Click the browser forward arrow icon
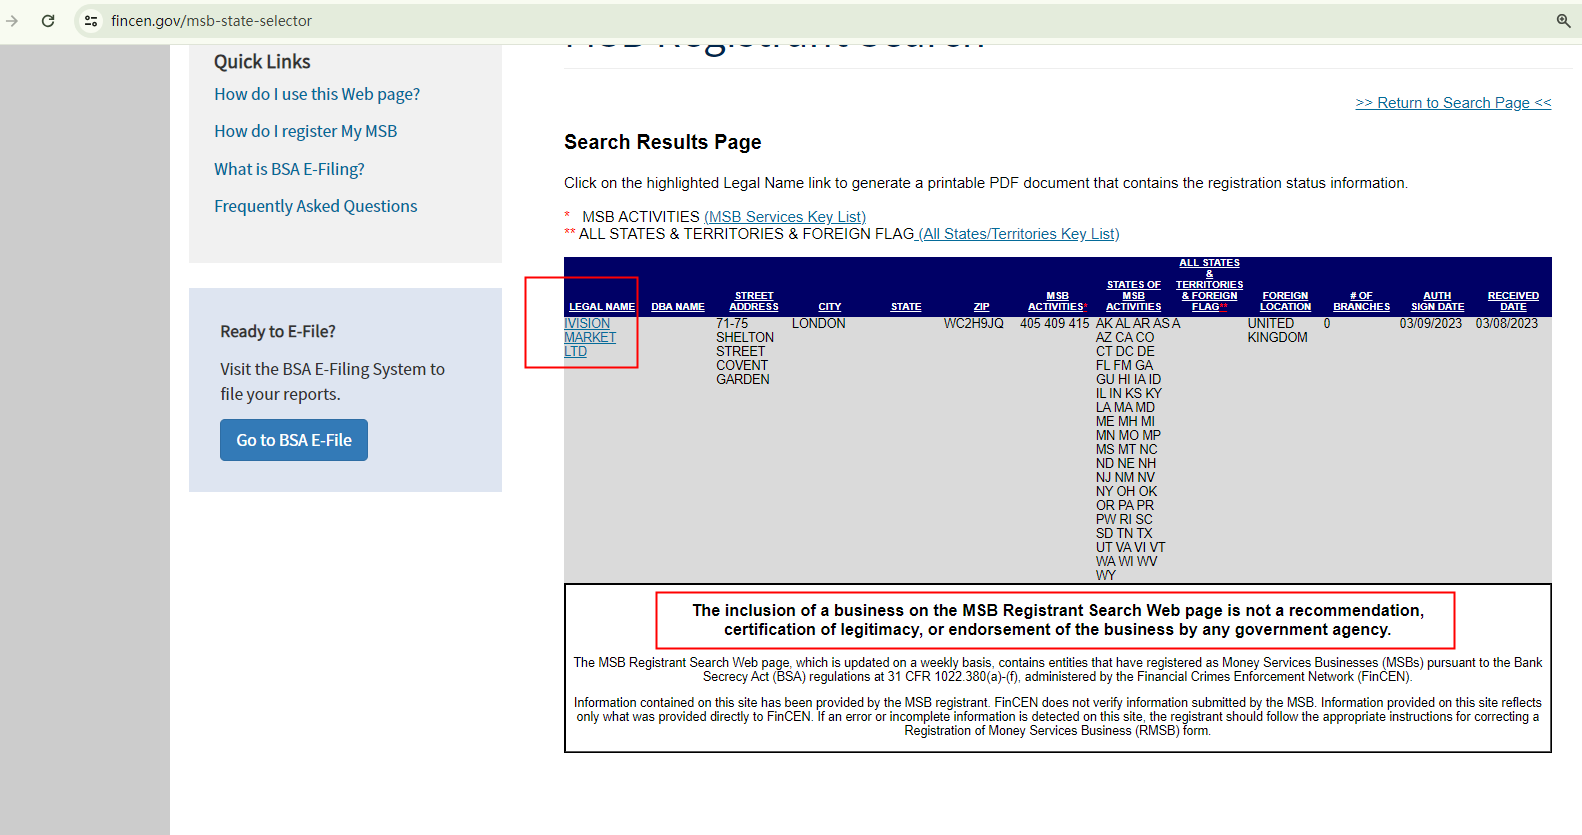This screenshot has height=835, width=1582. click(x=12, y=20)
